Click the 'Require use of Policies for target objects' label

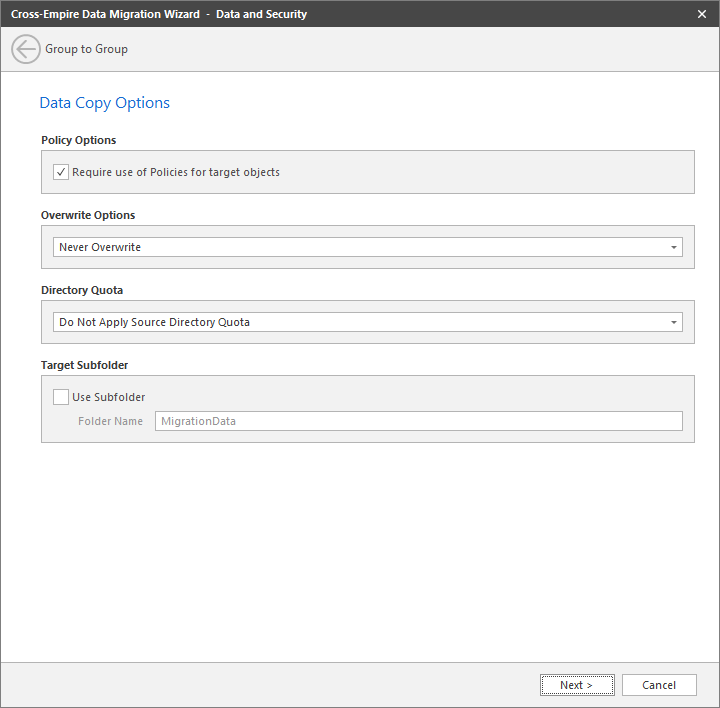pos(176,172)
